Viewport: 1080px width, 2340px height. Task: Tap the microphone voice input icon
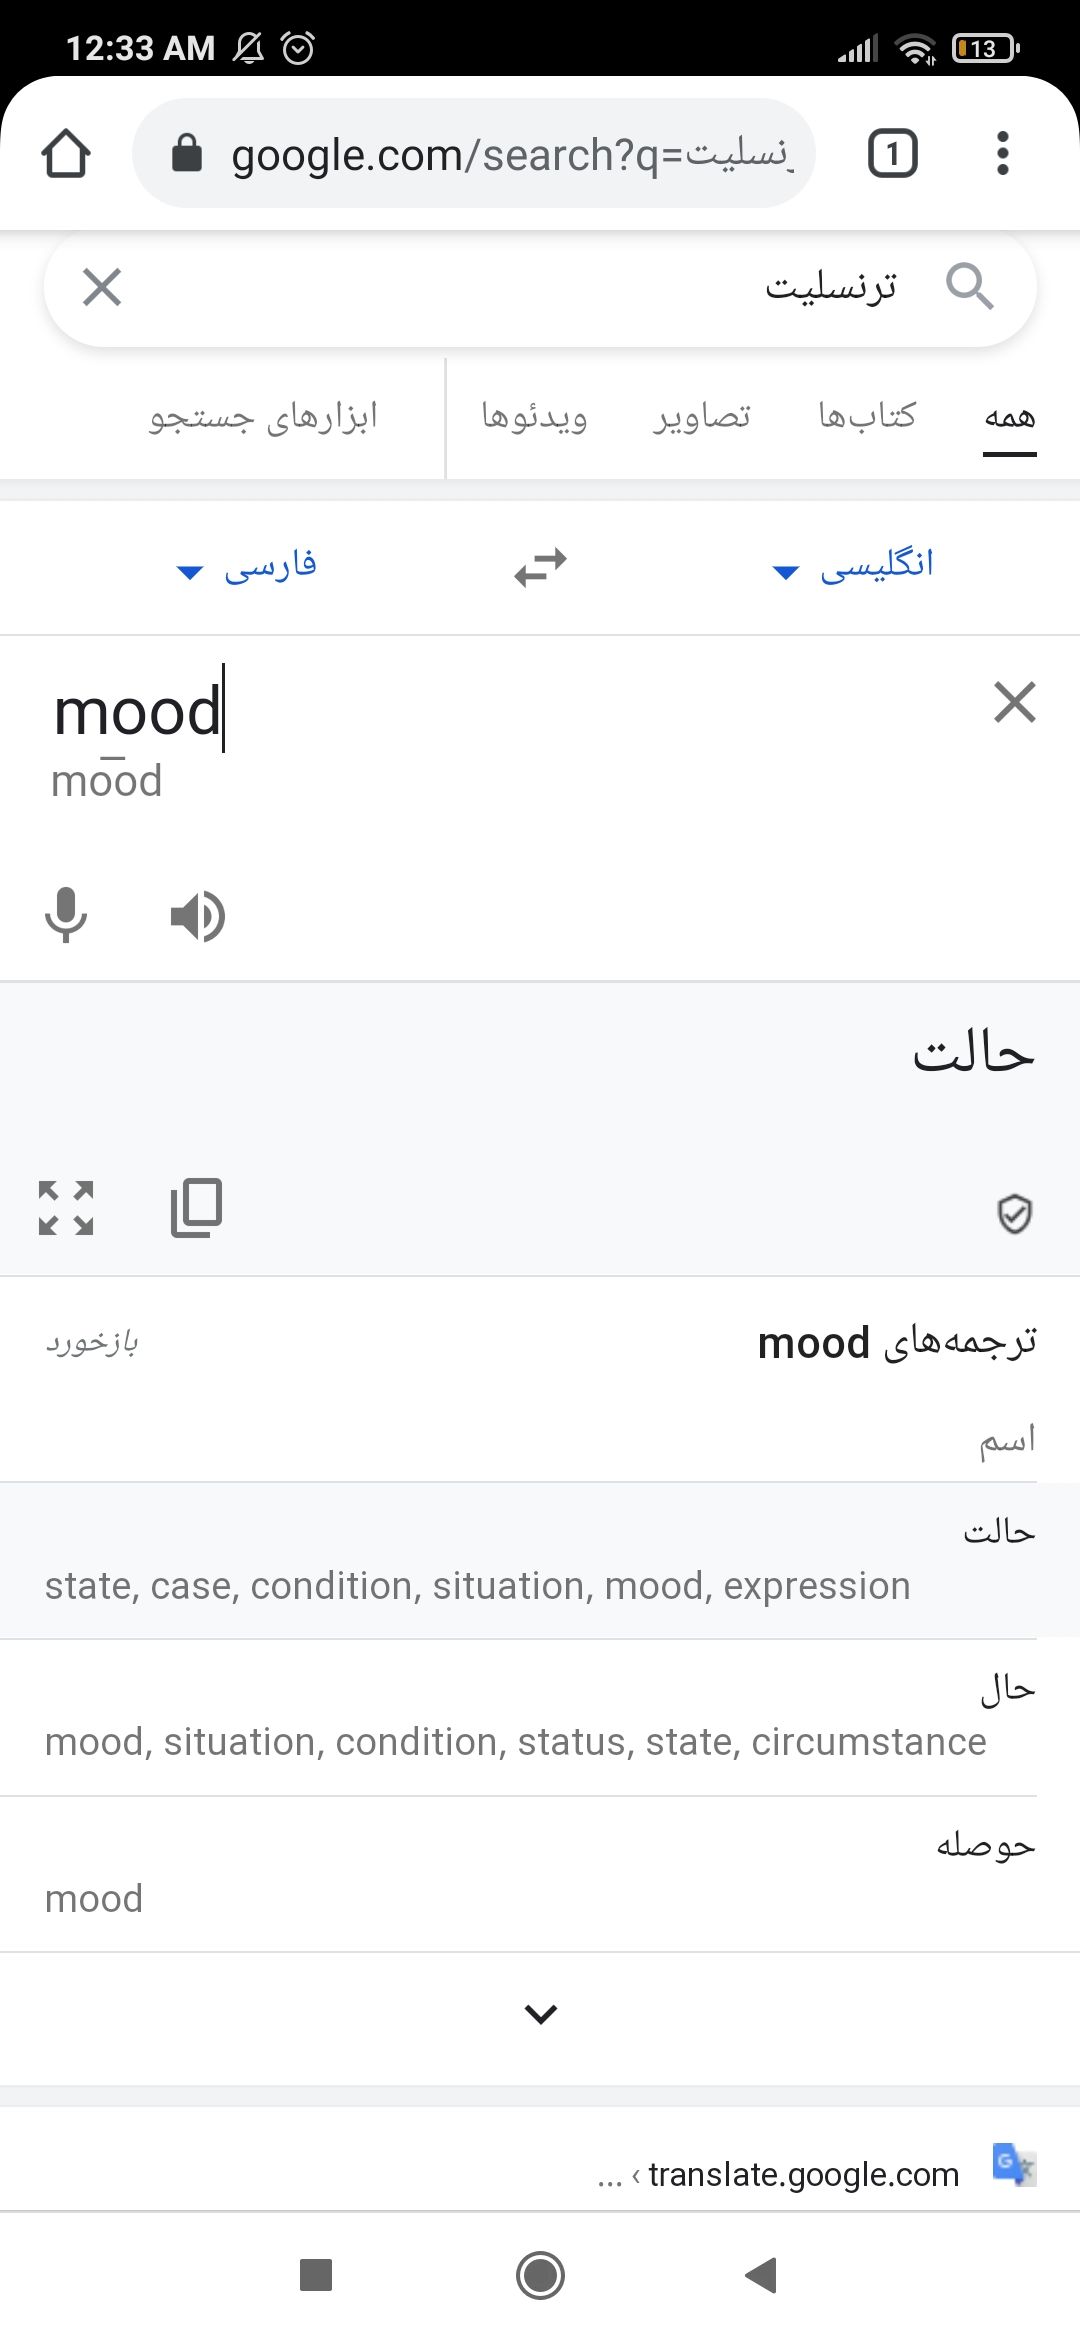point(66,915)
